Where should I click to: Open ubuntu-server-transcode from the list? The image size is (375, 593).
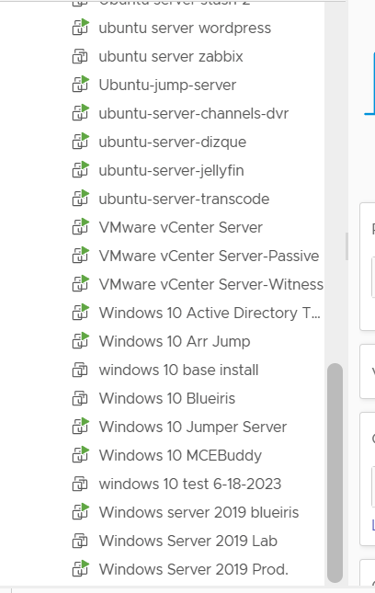click(x=184, y=199)
